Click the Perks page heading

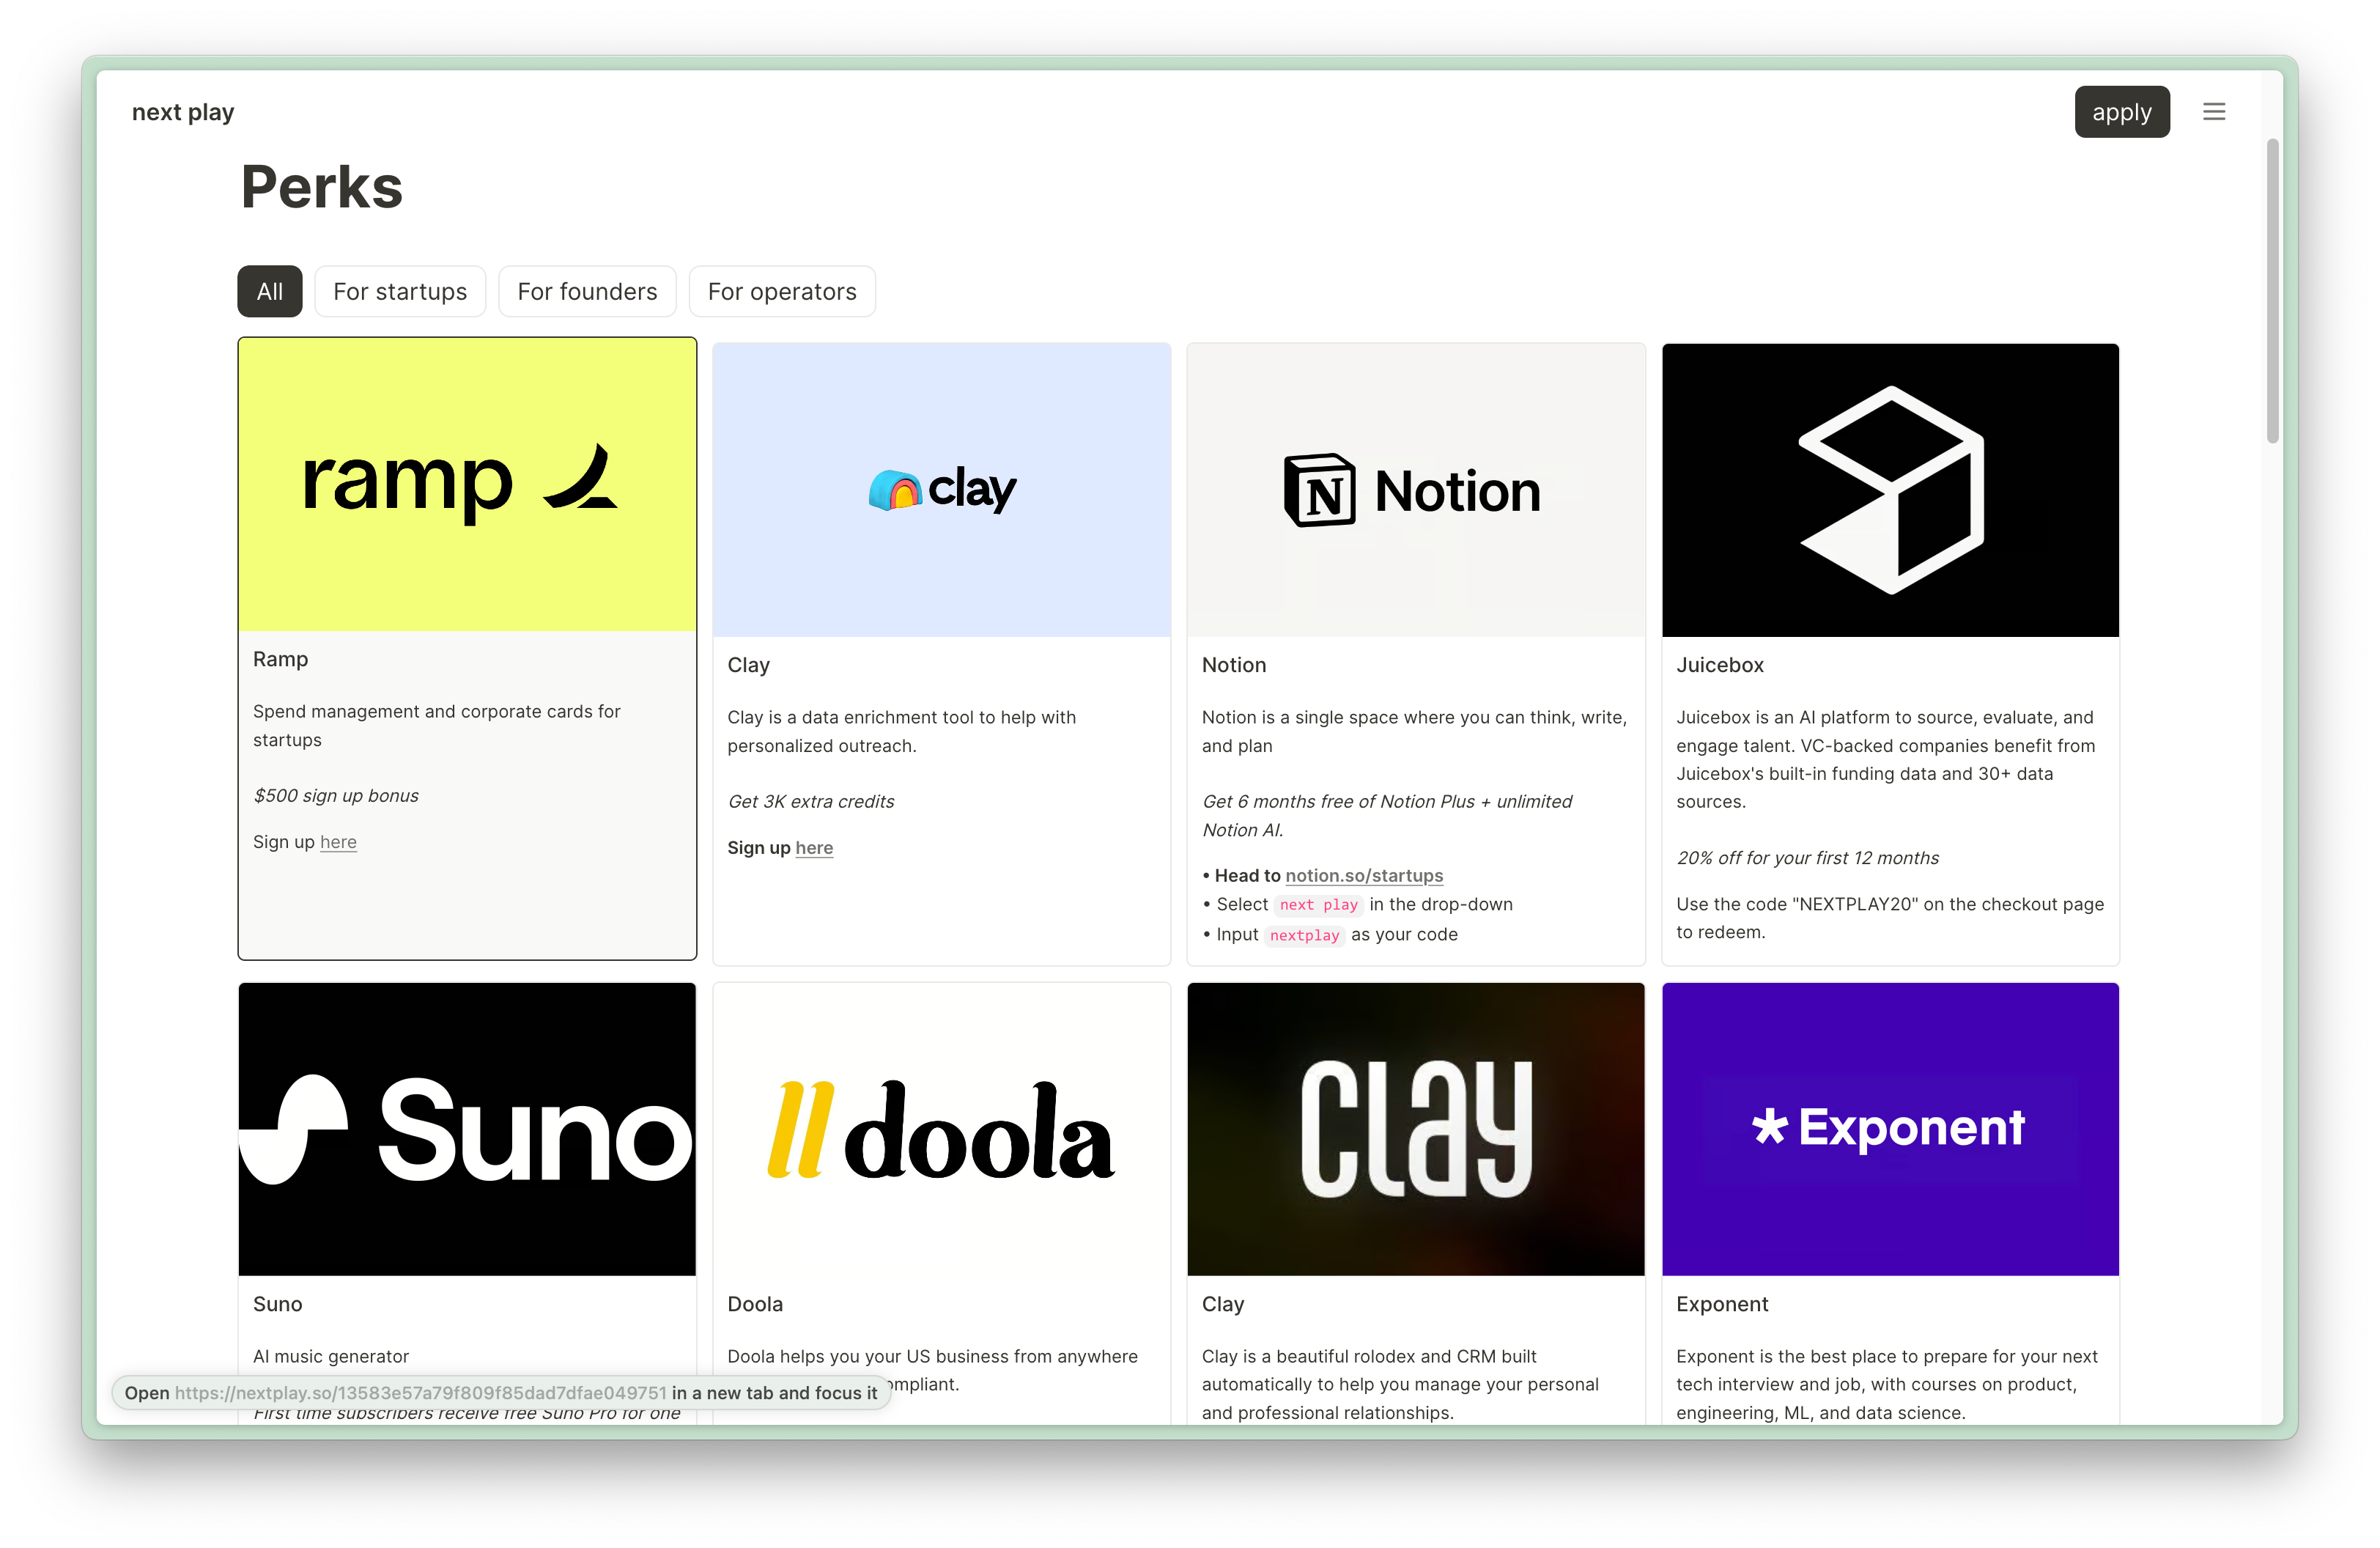tap(321, 187)
